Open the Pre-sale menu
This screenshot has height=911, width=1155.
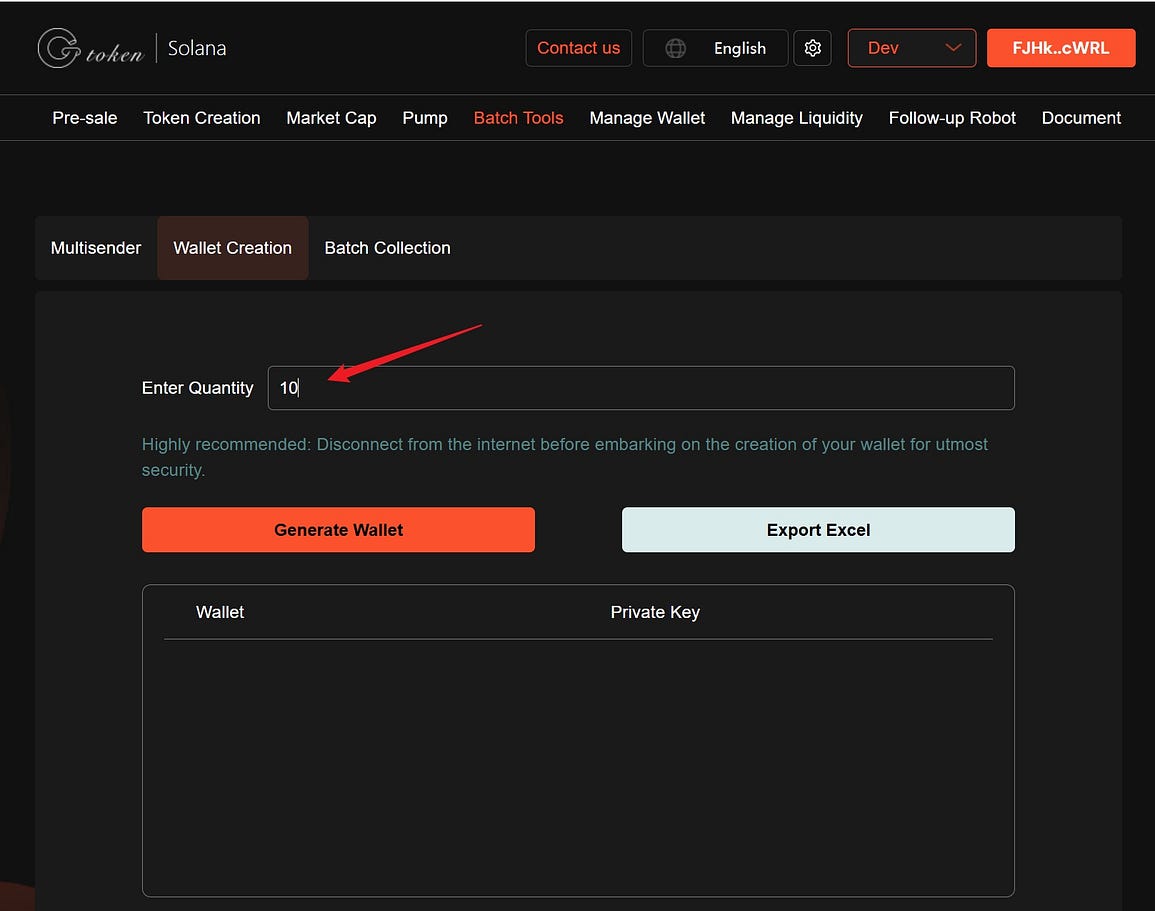[x=85, y=118]
